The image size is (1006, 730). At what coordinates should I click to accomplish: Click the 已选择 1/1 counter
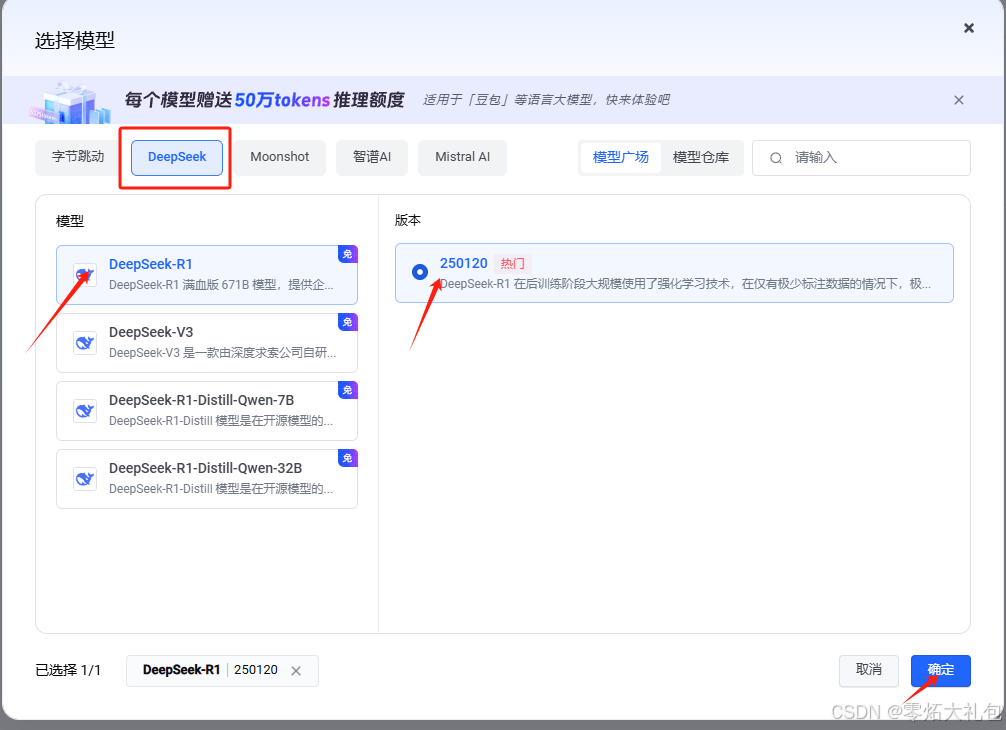tap(68, 670)
